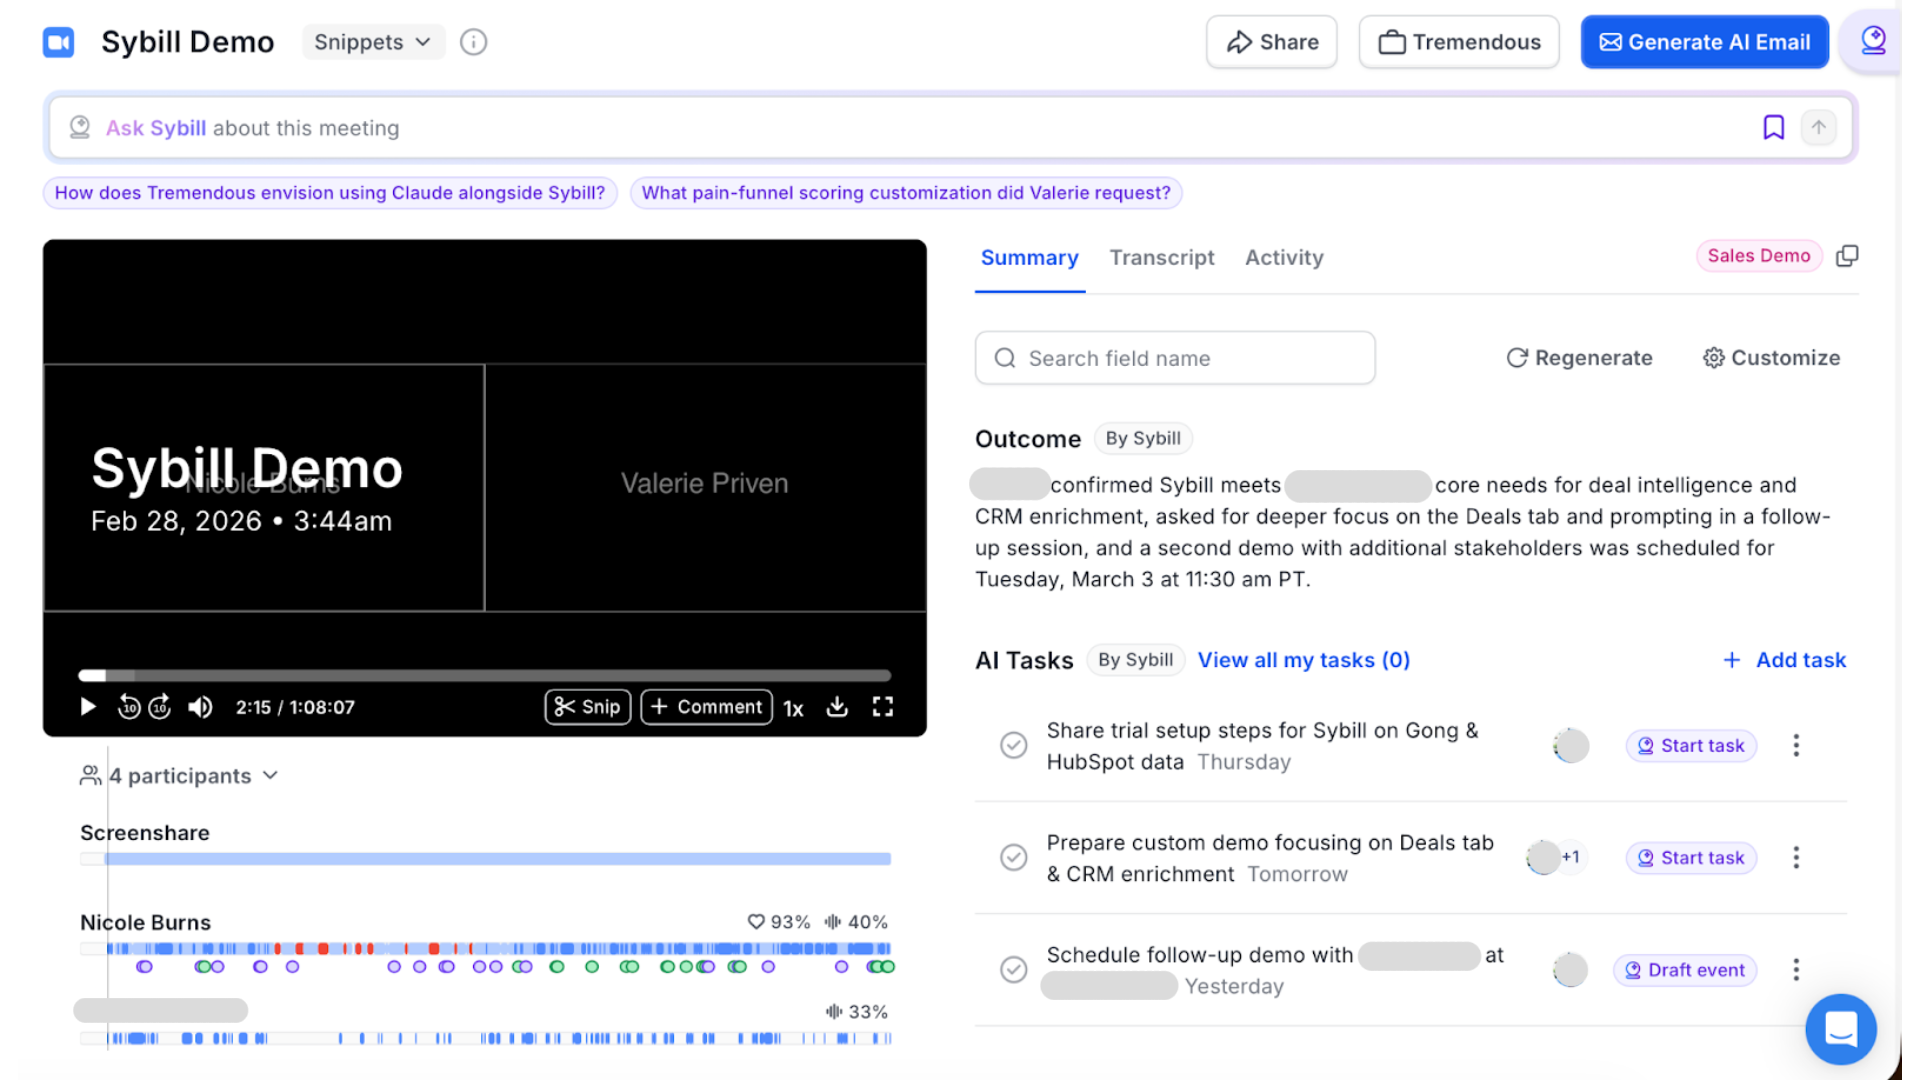Copy the summary with the copy icon

[1847, 256]
